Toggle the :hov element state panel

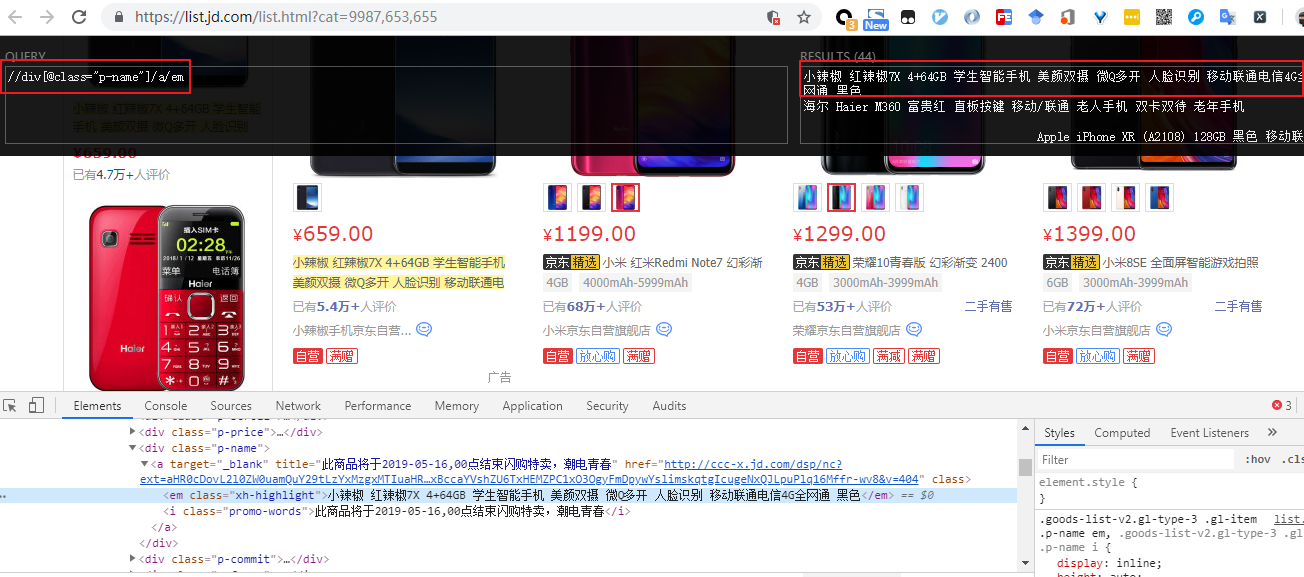point(1257,460)
